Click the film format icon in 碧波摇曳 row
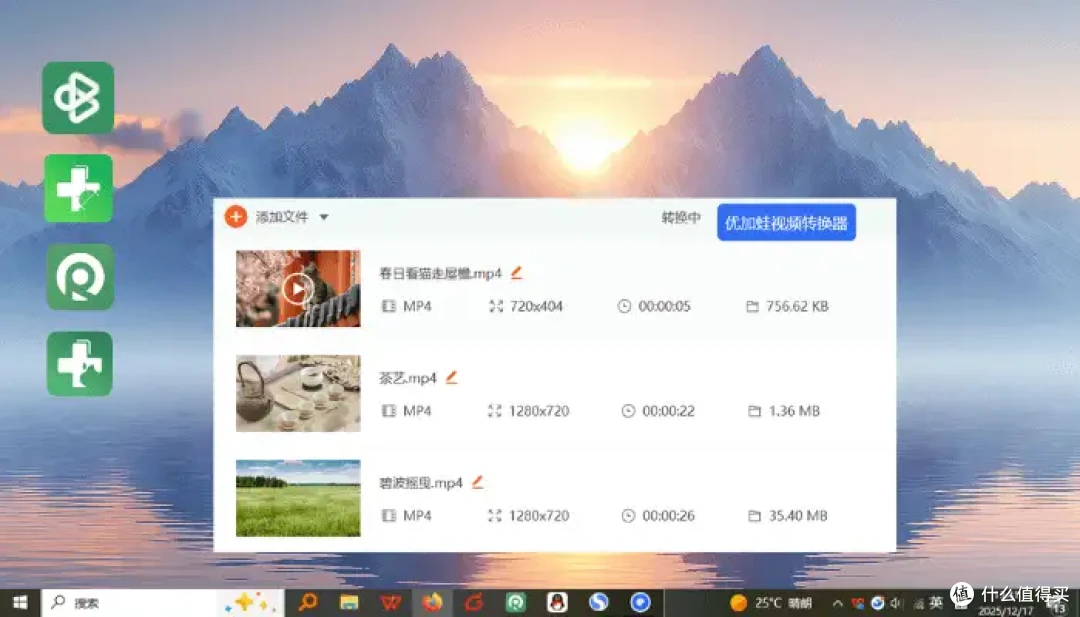This screenshot has height=617, width=1080. tap(388, 515)
